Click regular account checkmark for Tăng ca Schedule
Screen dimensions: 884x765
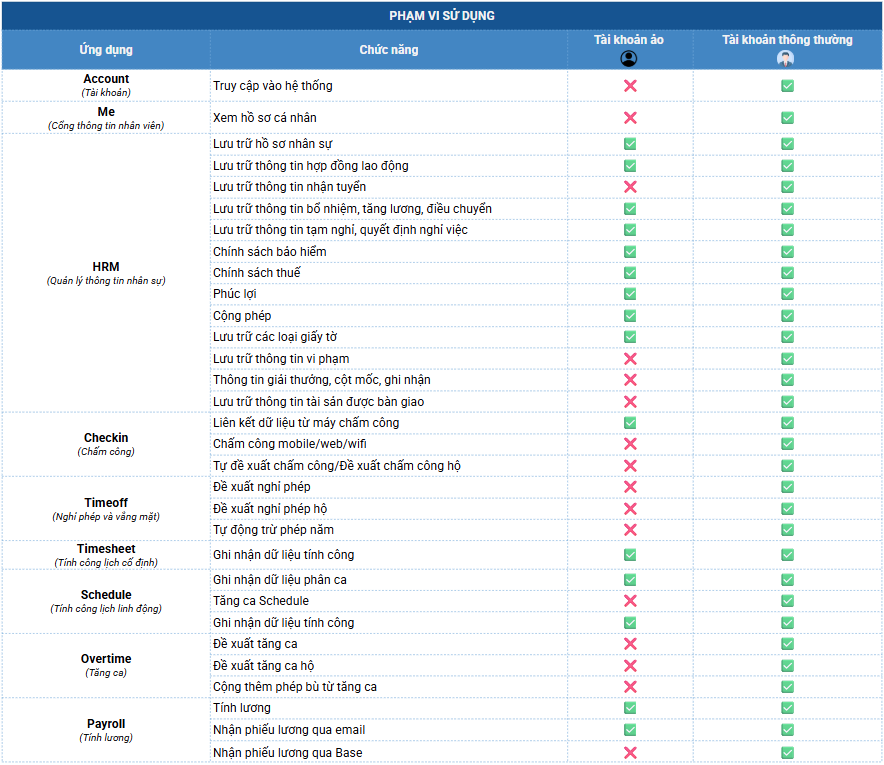(x=788, y=601)
